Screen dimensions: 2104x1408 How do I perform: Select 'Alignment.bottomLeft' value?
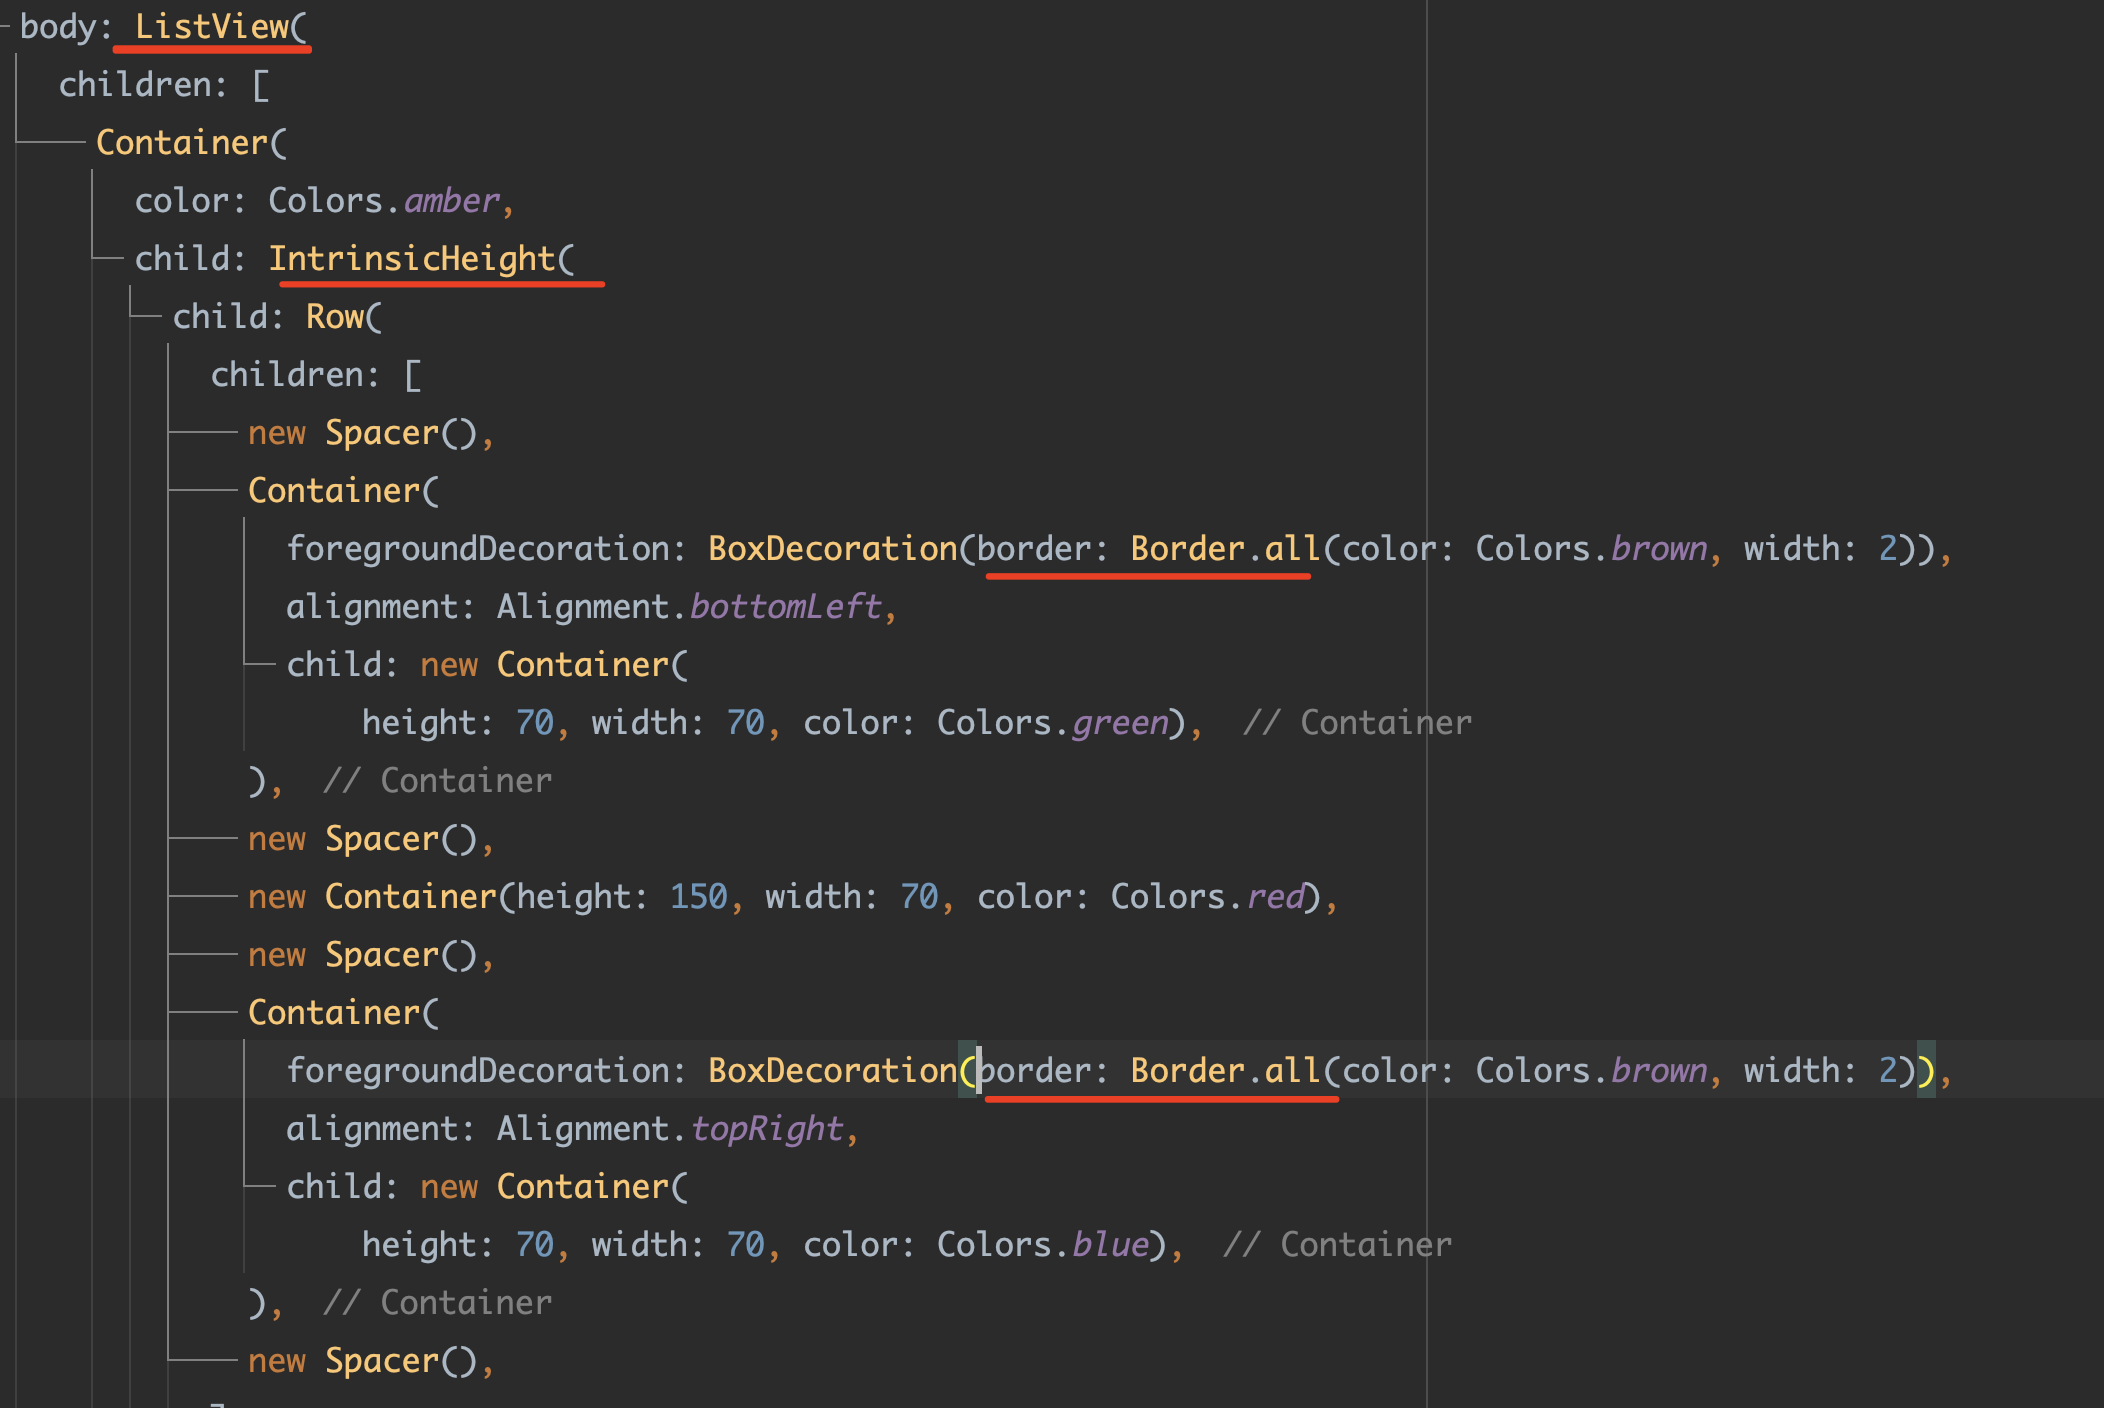[689, 607]
